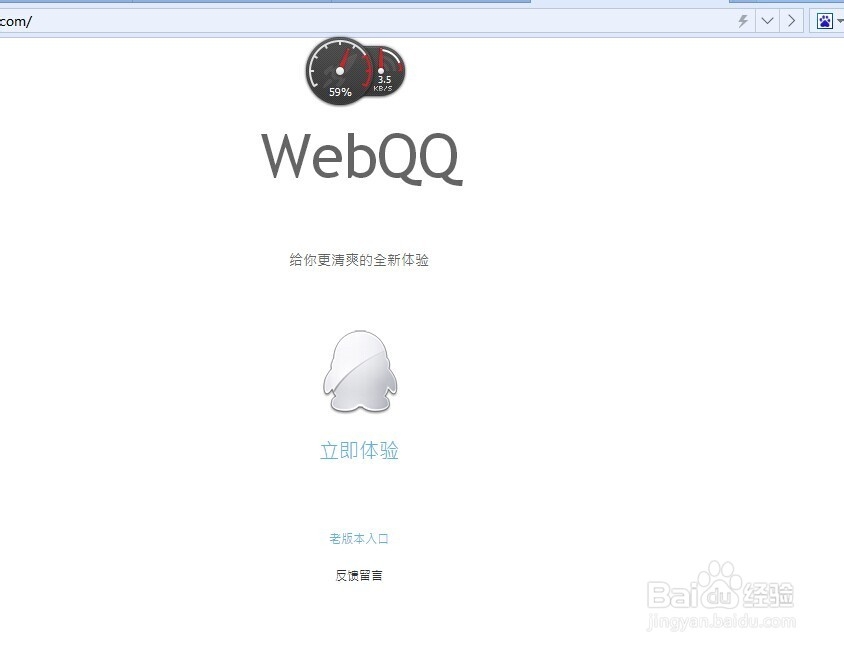
Task: Click the lightning bolt speed-mode icon
Action: coord(743,21)
